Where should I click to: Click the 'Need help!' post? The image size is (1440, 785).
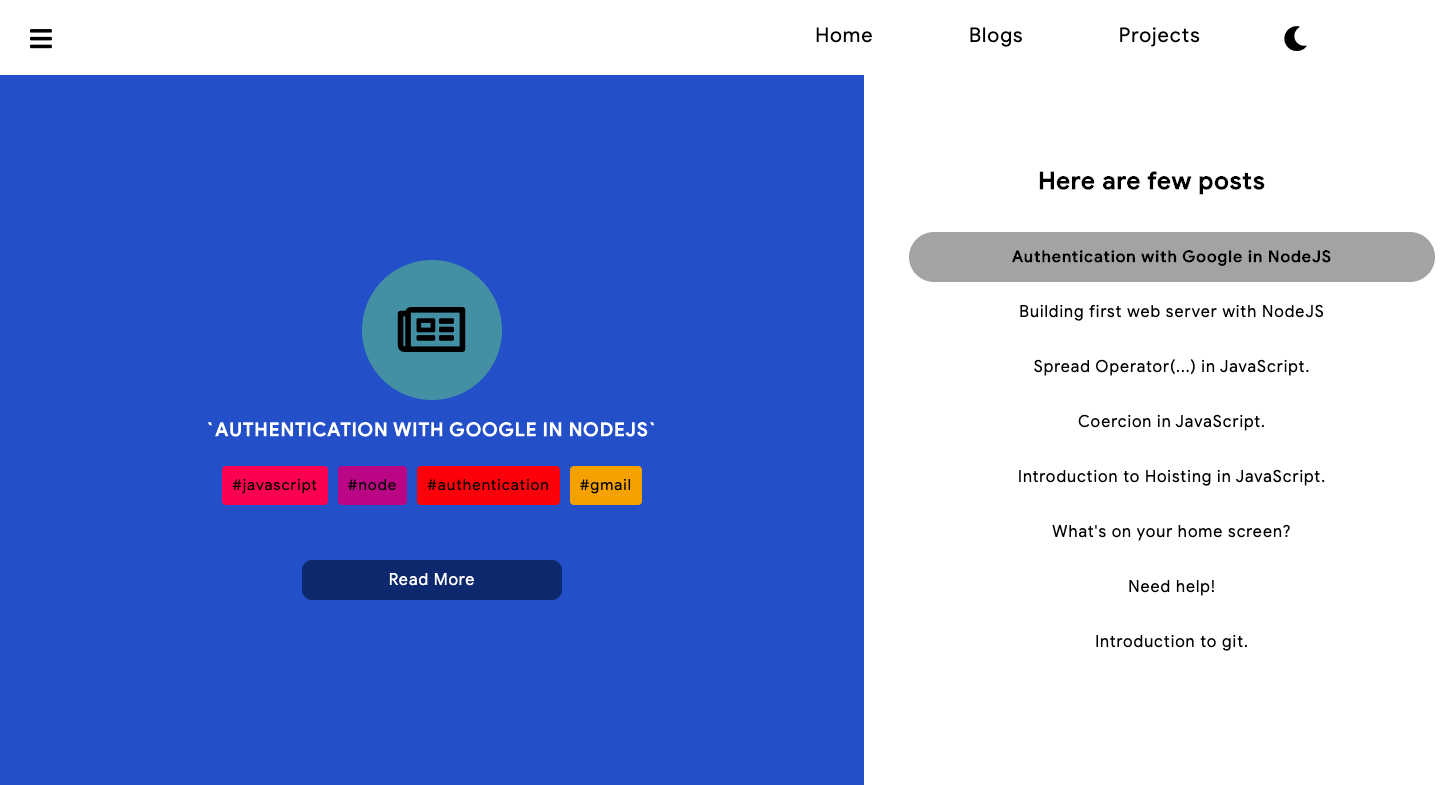click(x=1171, y=586)
